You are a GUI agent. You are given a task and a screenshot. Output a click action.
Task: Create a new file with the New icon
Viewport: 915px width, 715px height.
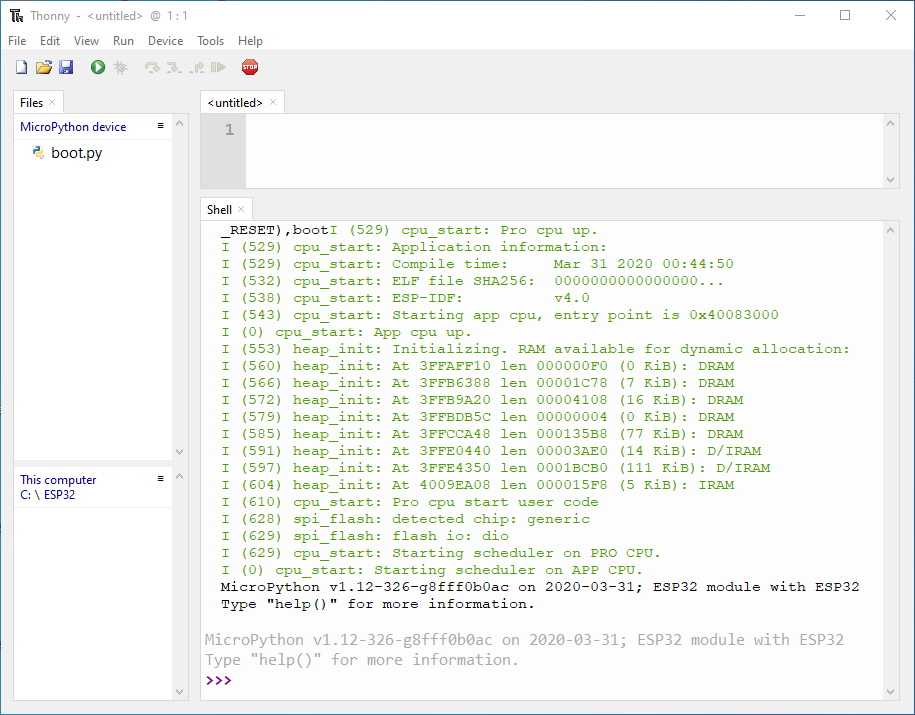pyautogui.click(x=22, y=67)
